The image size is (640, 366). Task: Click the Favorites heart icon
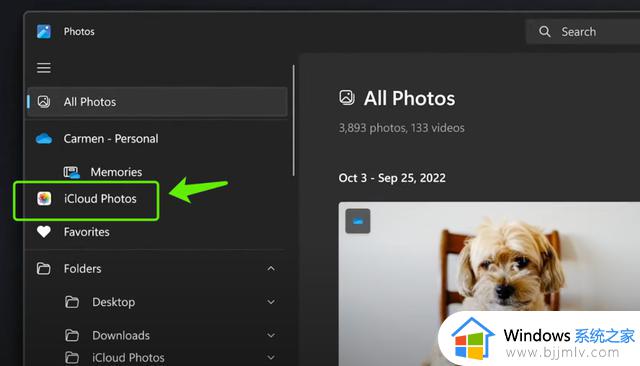pos(44,232)
